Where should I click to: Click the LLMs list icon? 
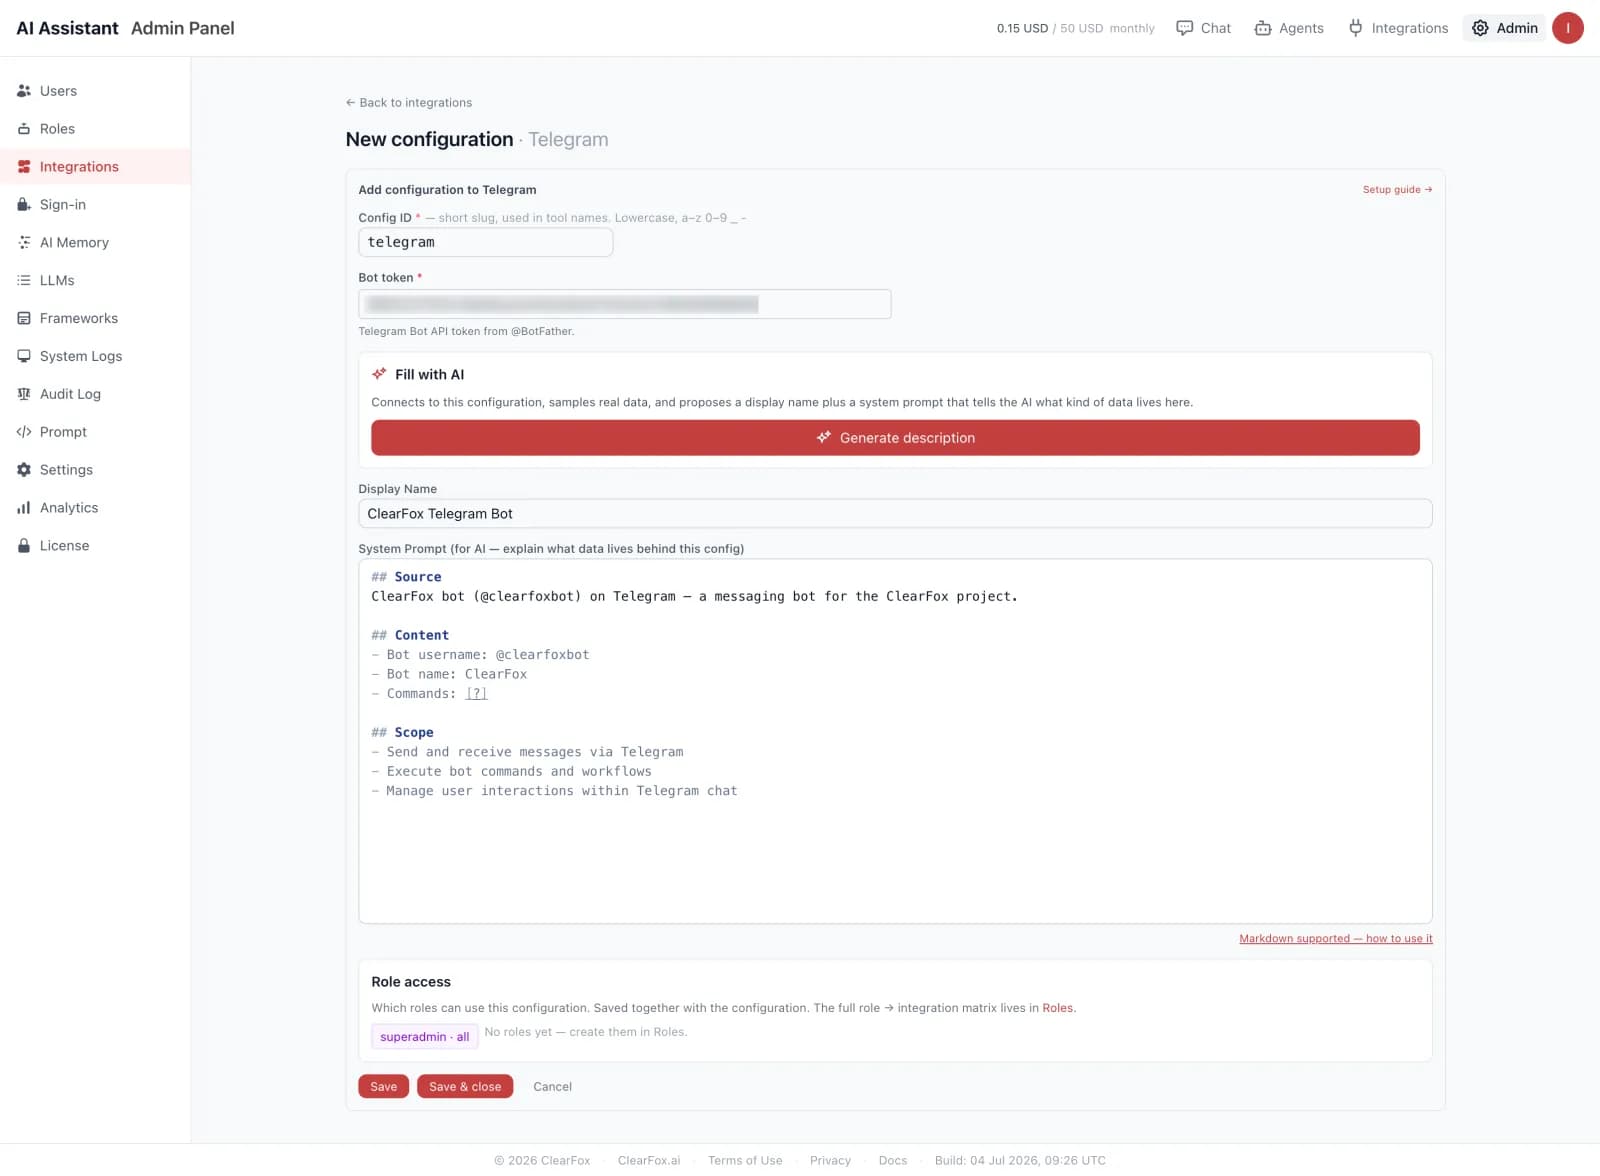24,281
